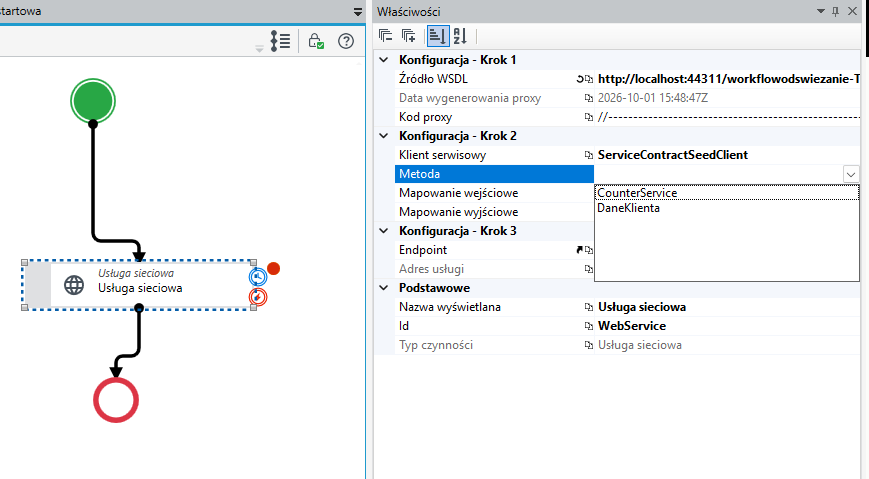Click the proxy generation date value 2026-10-01
This screenshot has height=479, width=869.
point(653,98)
